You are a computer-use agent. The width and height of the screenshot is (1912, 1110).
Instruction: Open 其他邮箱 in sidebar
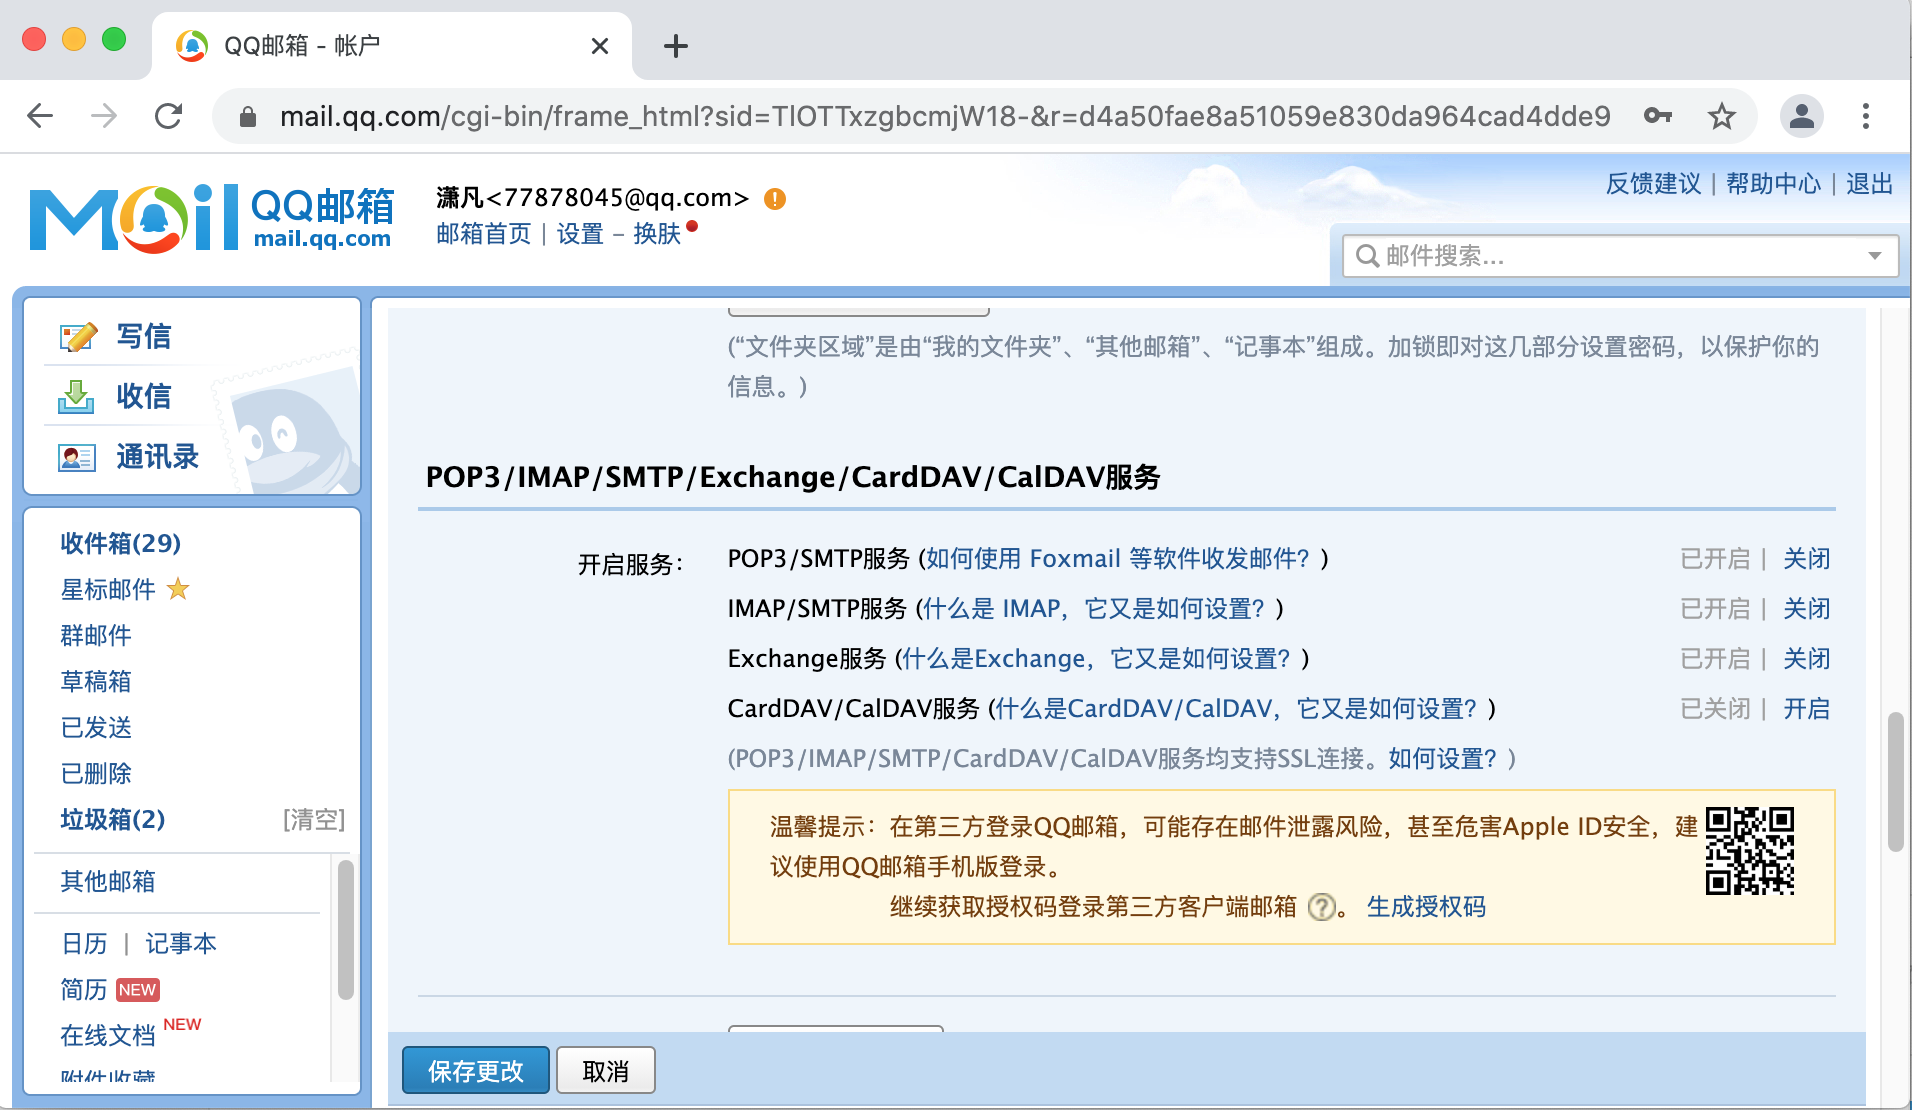pyautogui.click(x=108, y=881)
